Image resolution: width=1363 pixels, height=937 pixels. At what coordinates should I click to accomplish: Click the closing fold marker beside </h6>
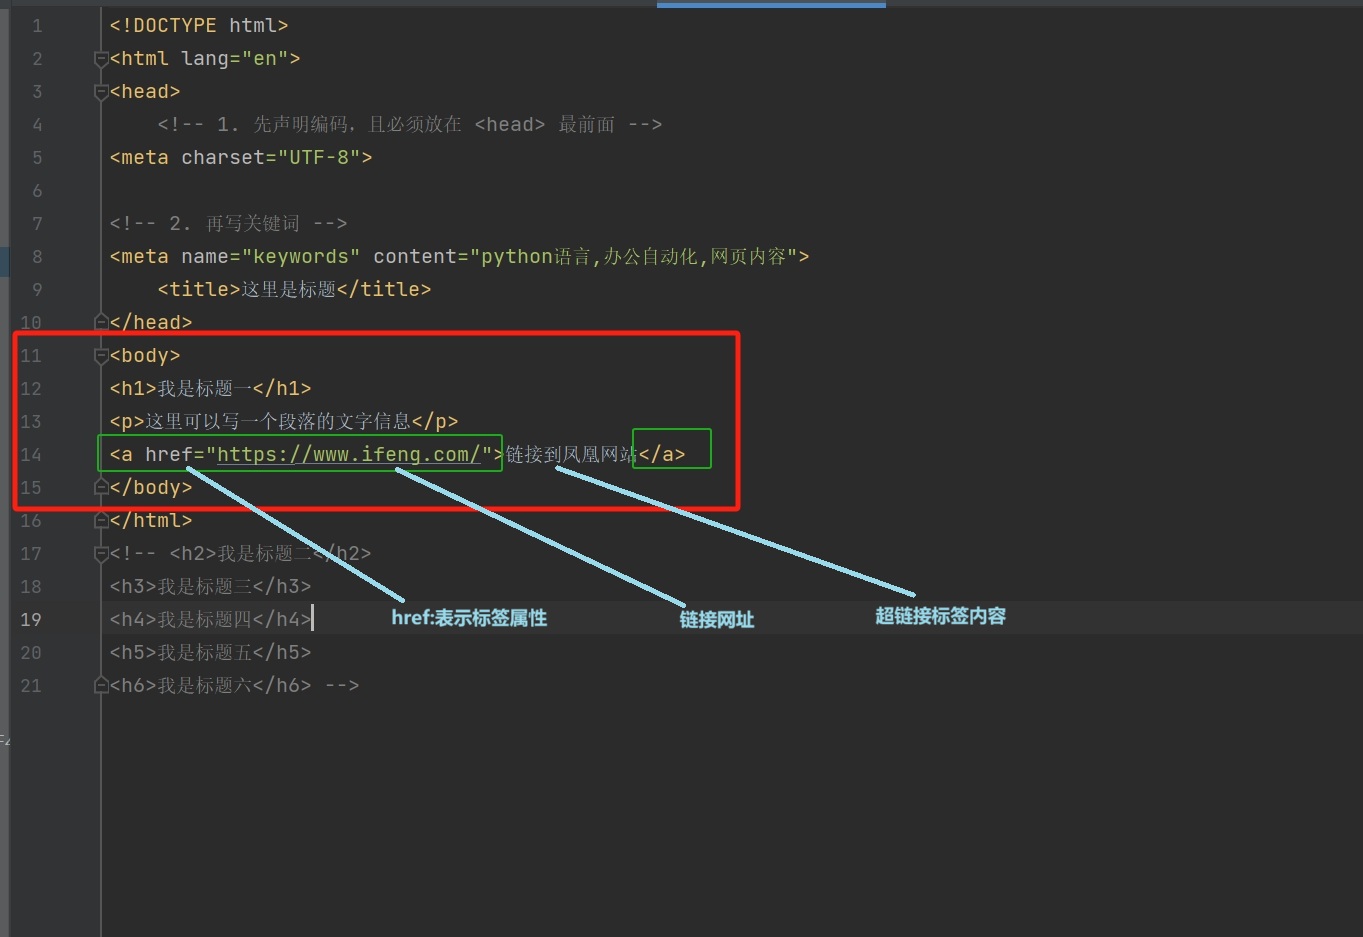(x=100, y=685)
